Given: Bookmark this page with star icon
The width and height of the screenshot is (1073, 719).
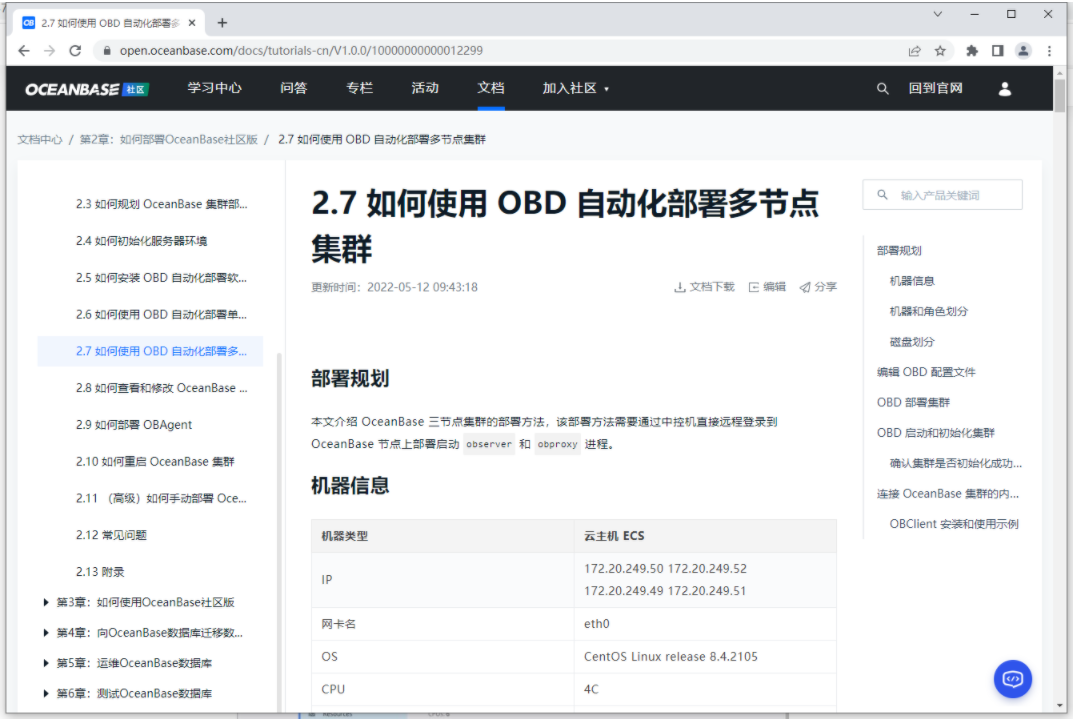Looking at the screenshot, I should [940, 51].
